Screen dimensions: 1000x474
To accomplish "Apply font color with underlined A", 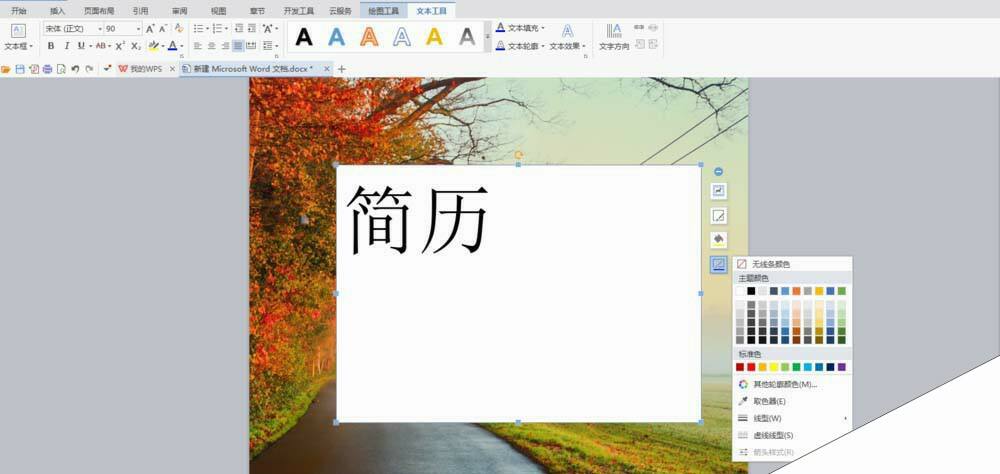I will (172, 46).
